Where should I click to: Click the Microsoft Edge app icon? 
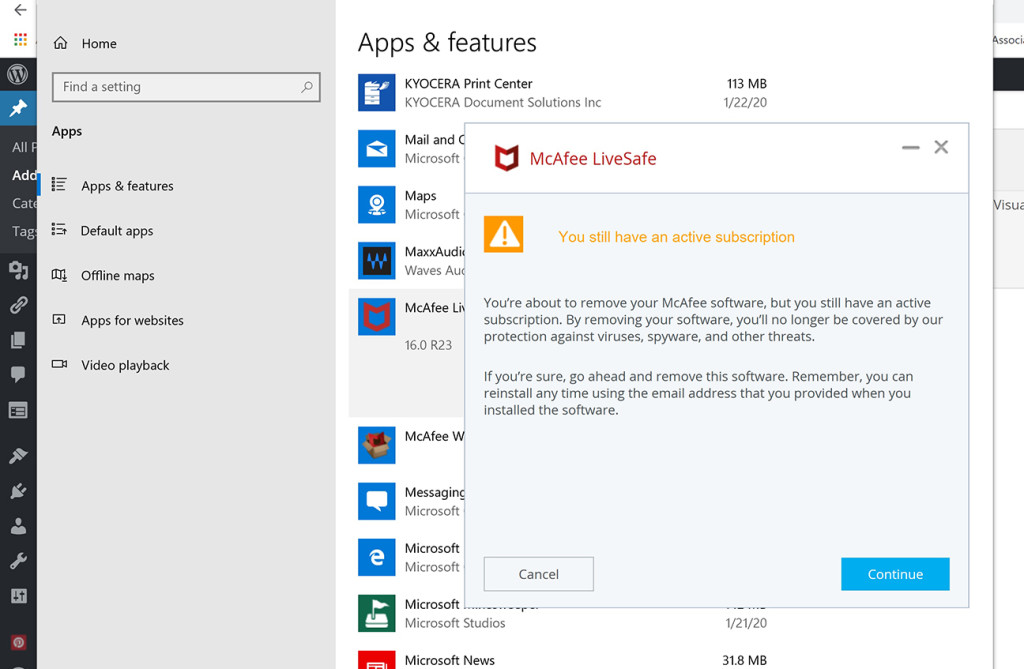click(376, 557)
